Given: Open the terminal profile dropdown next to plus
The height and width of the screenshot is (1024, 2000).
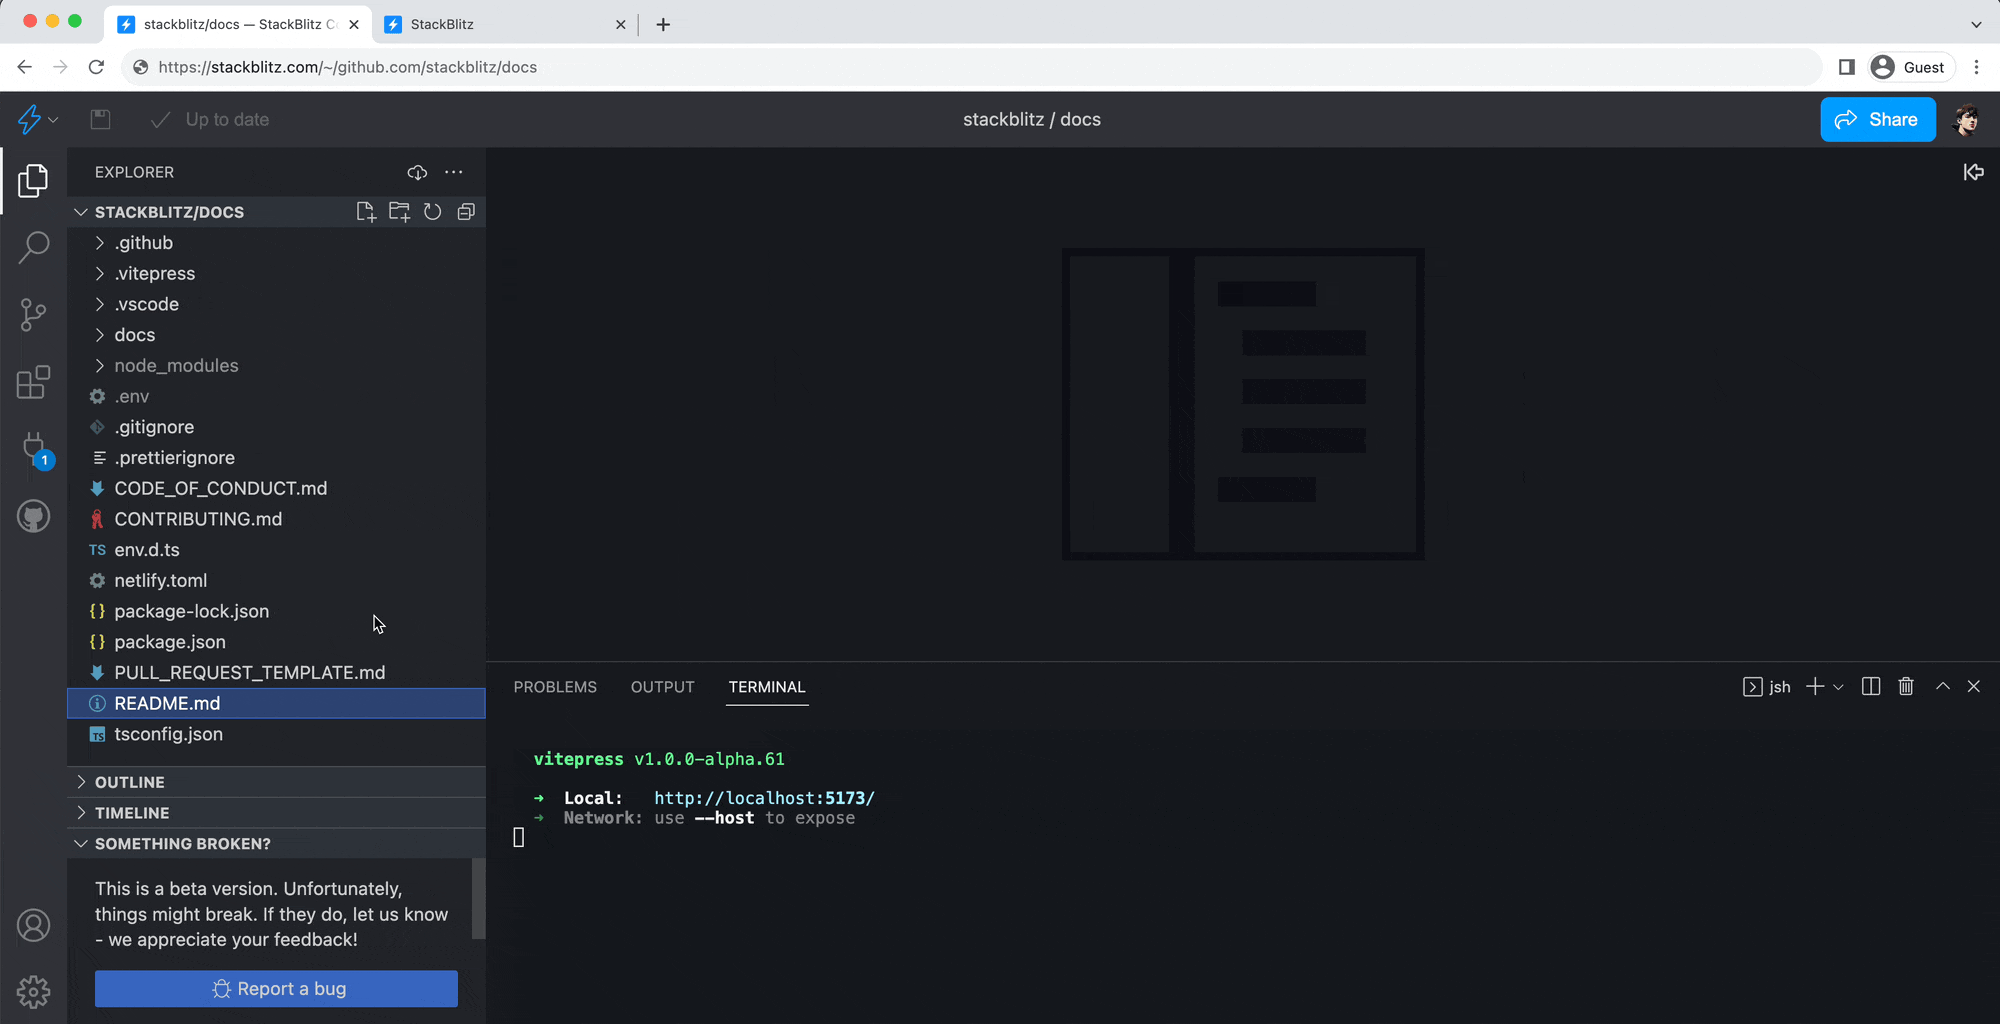Looking at the screenshot, I should pyautogui.click(x=1838, y=686).
